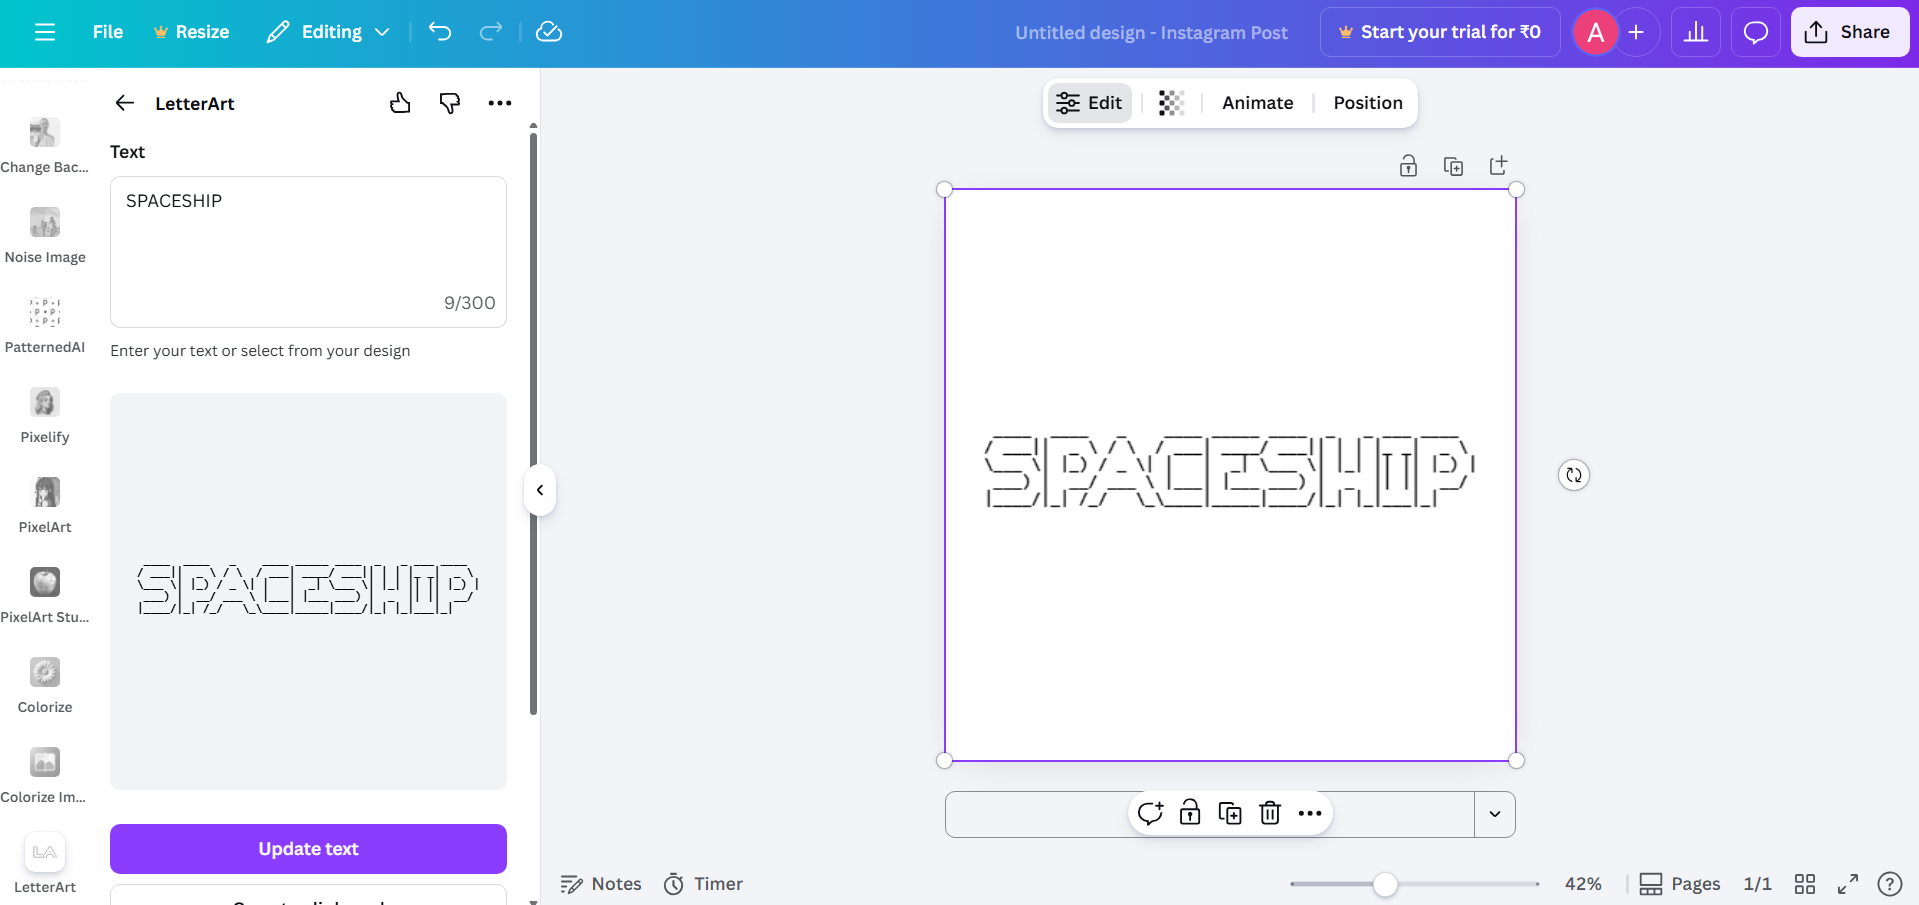Give thumbs up to LetterArt
Viewport: 1919px width, 905px height.
[x=400, y=103]
